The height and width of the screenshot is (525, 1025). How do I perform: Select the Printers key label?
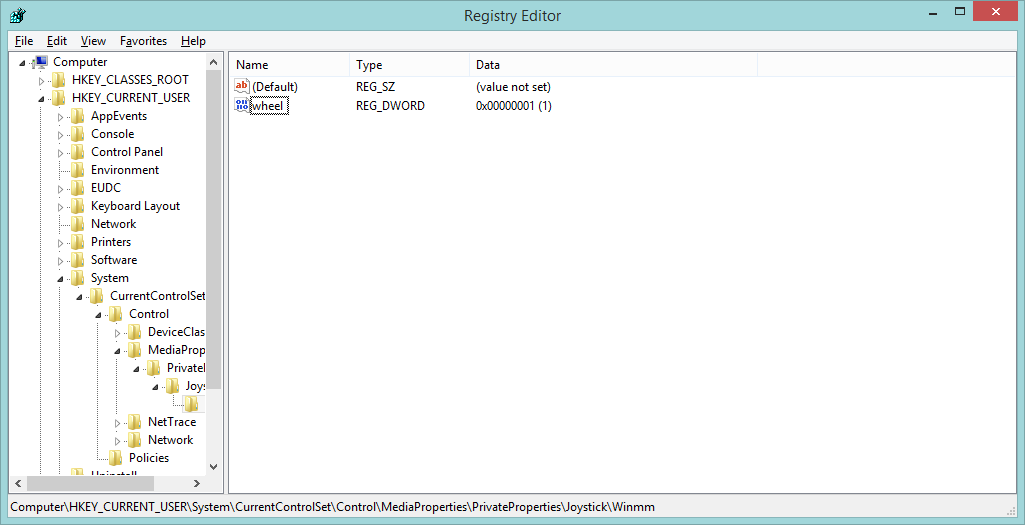(x=111, y=242)
